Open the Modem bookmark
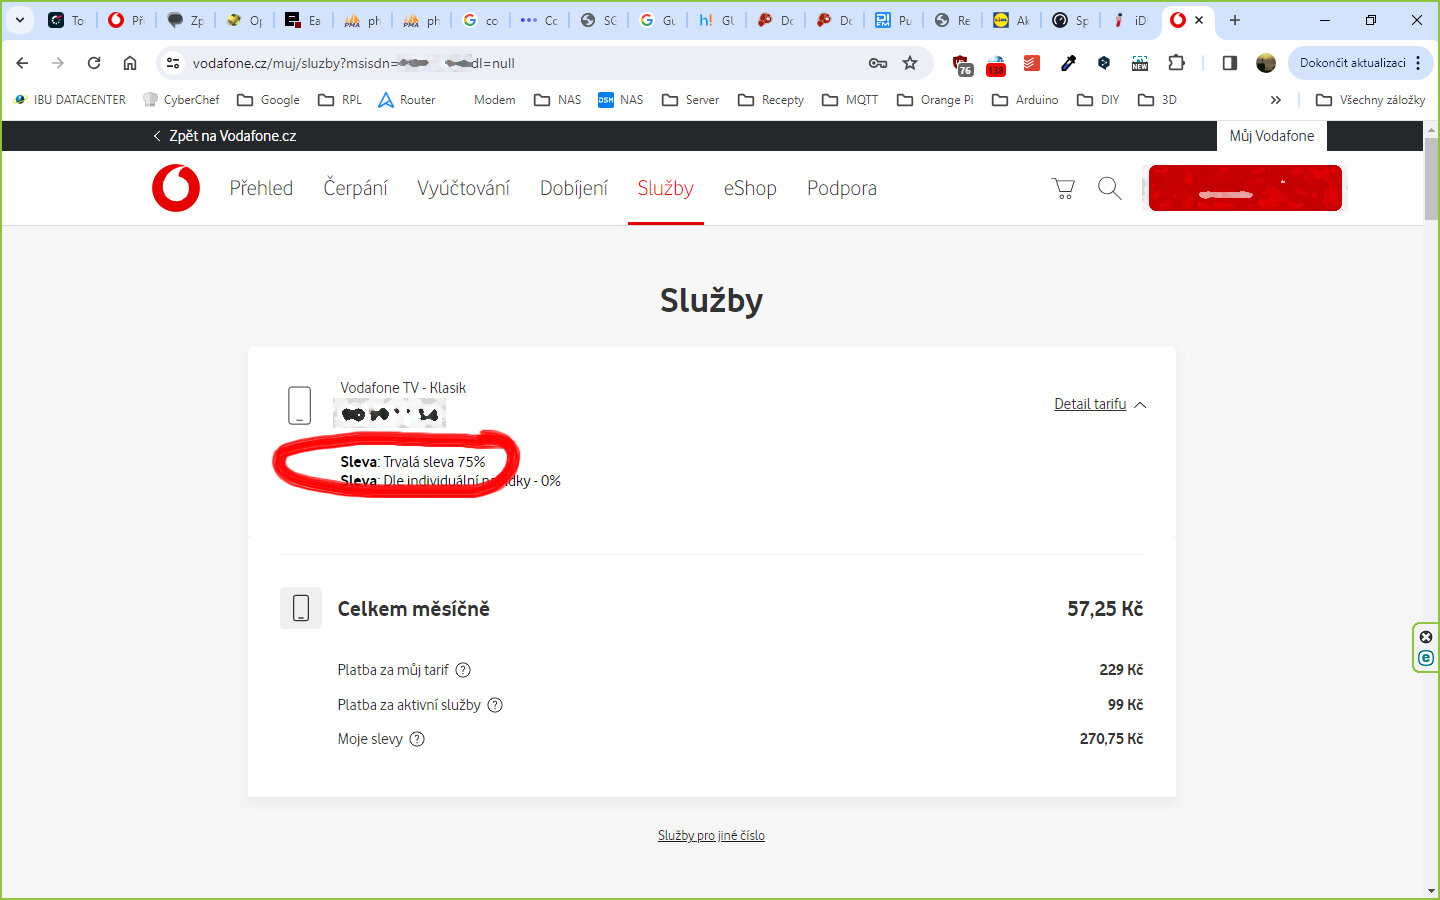The width and height of the screenshot is (1440, 900). click(494, 100)
